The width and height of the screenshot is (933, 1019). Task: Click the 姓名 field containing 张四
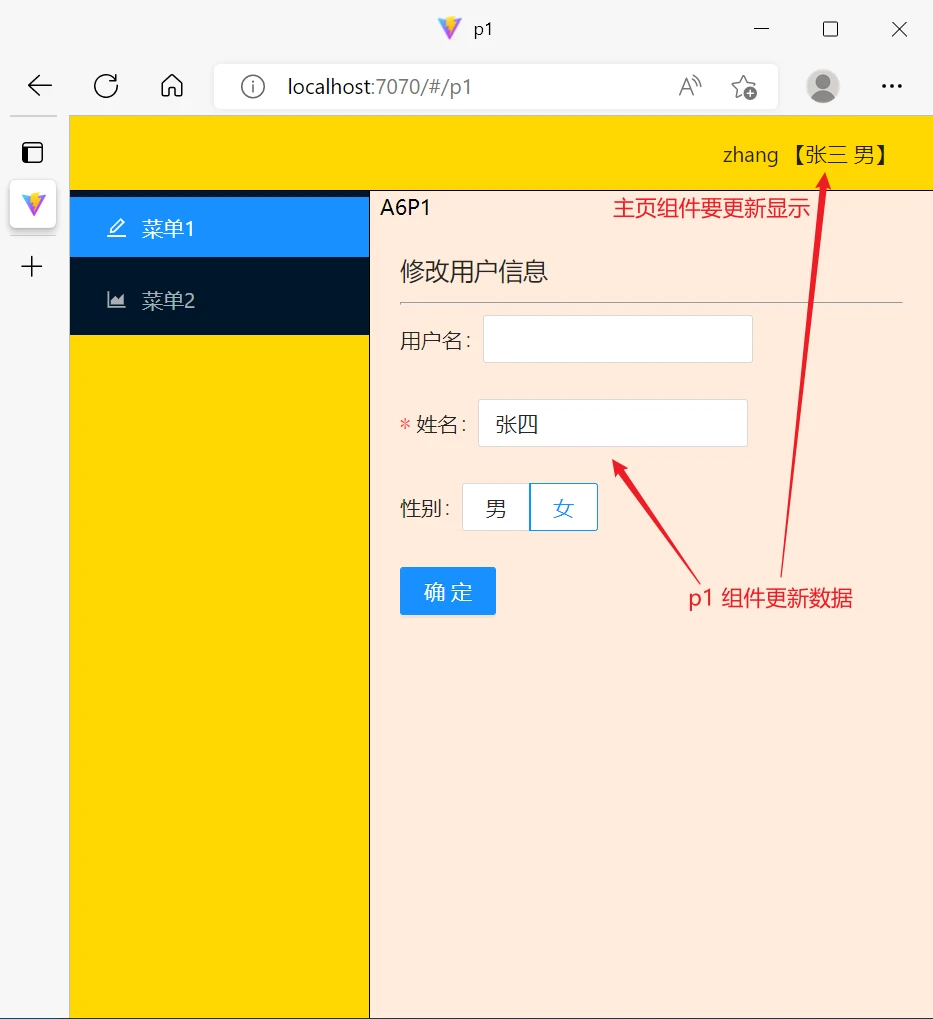612,424
